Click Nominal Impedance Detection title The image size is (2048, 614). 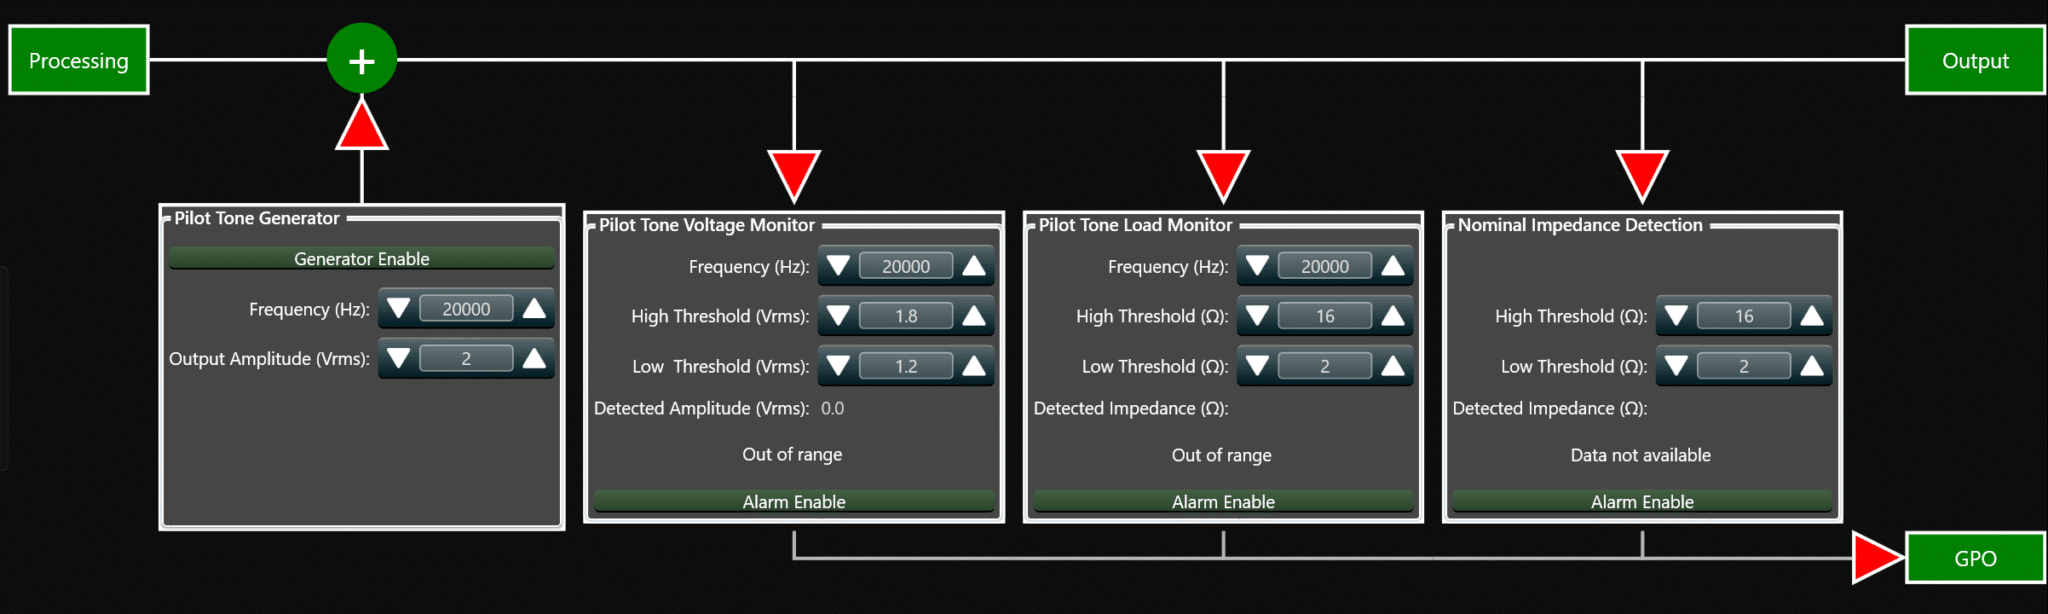[x=1580, y=225]
